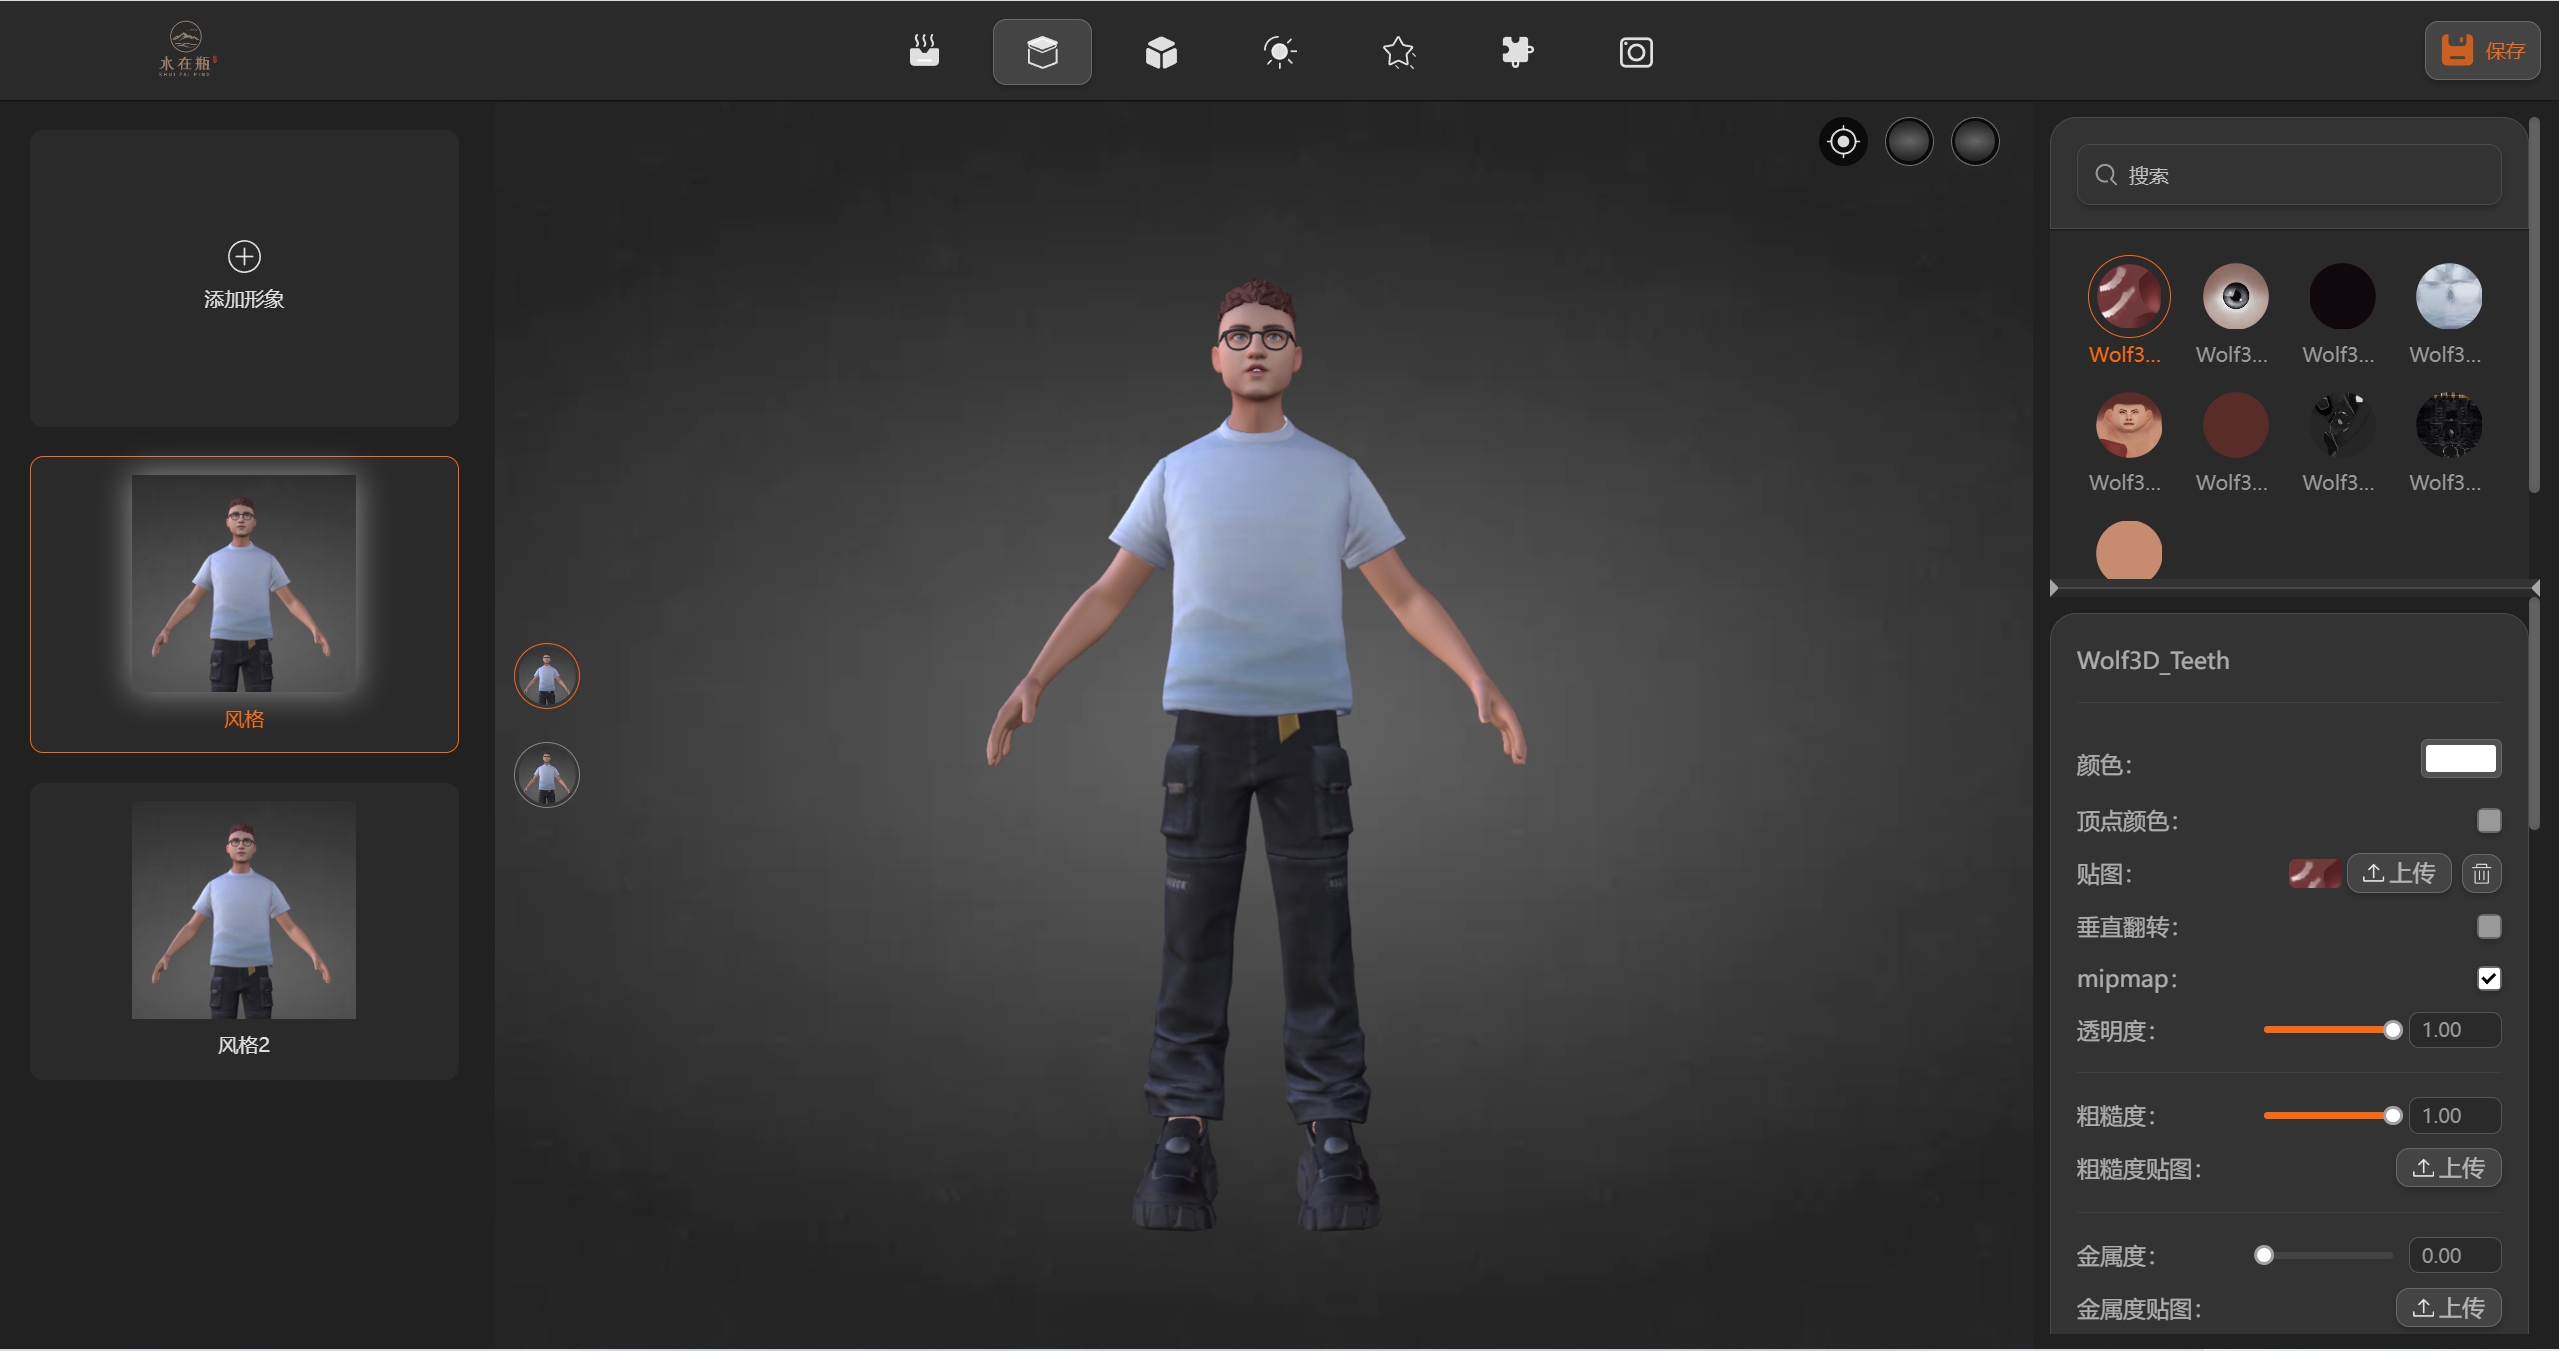Delete the texture with trash icon
This screenshot has height=1351, width=2559.
click(2481, 874)
